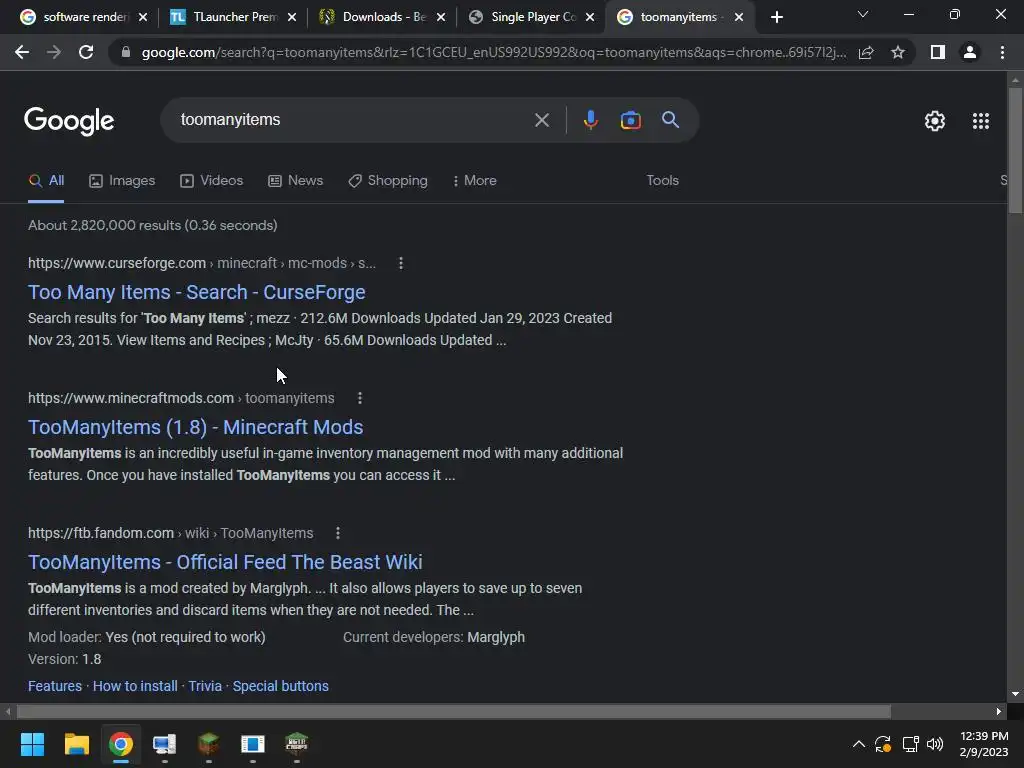Click the Trivia sitelink
Screen dimensions: 1024x768
[205, 686]
